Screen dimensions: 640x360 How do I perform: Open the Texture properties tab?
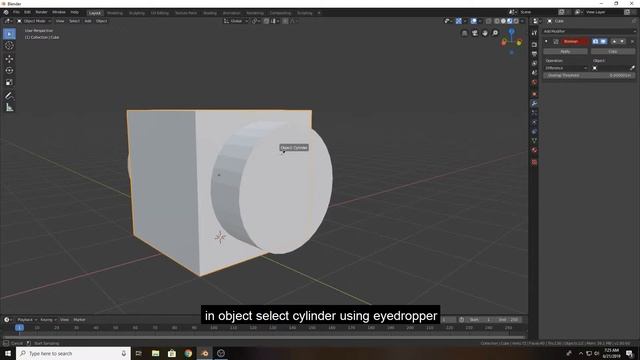click(534, 162)
